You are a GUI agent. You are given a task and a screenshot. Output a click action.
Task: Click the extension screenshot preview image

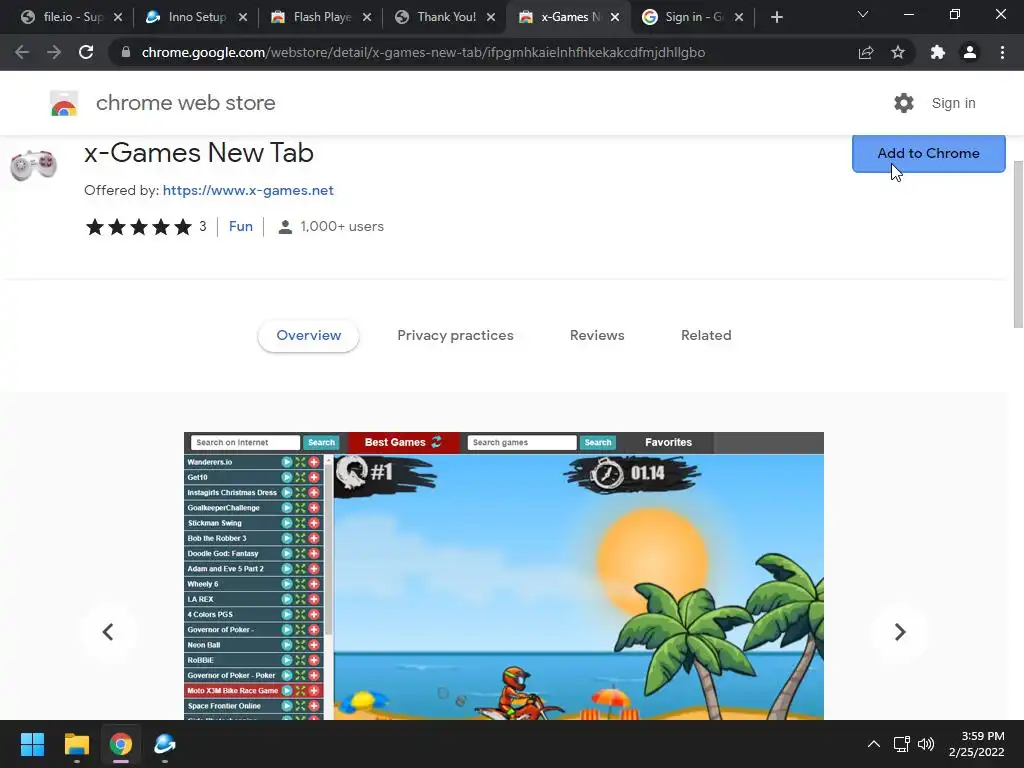coord(504,576)
